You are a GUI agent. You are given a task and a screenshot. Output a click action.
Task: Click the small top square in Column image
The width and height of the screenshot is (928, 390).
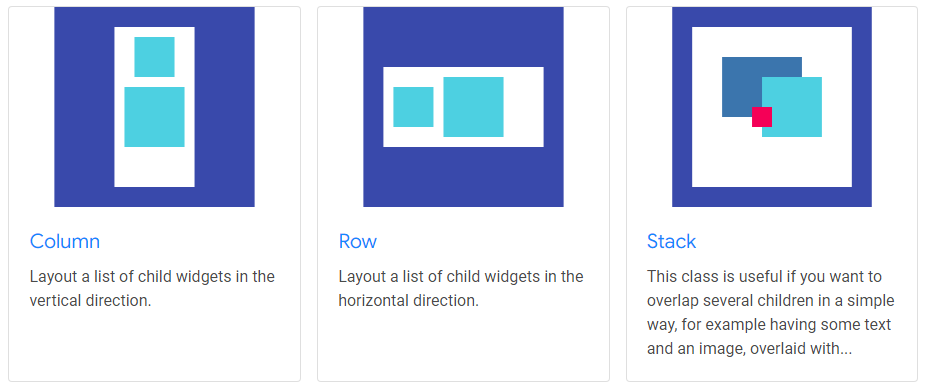coord(154,57)
